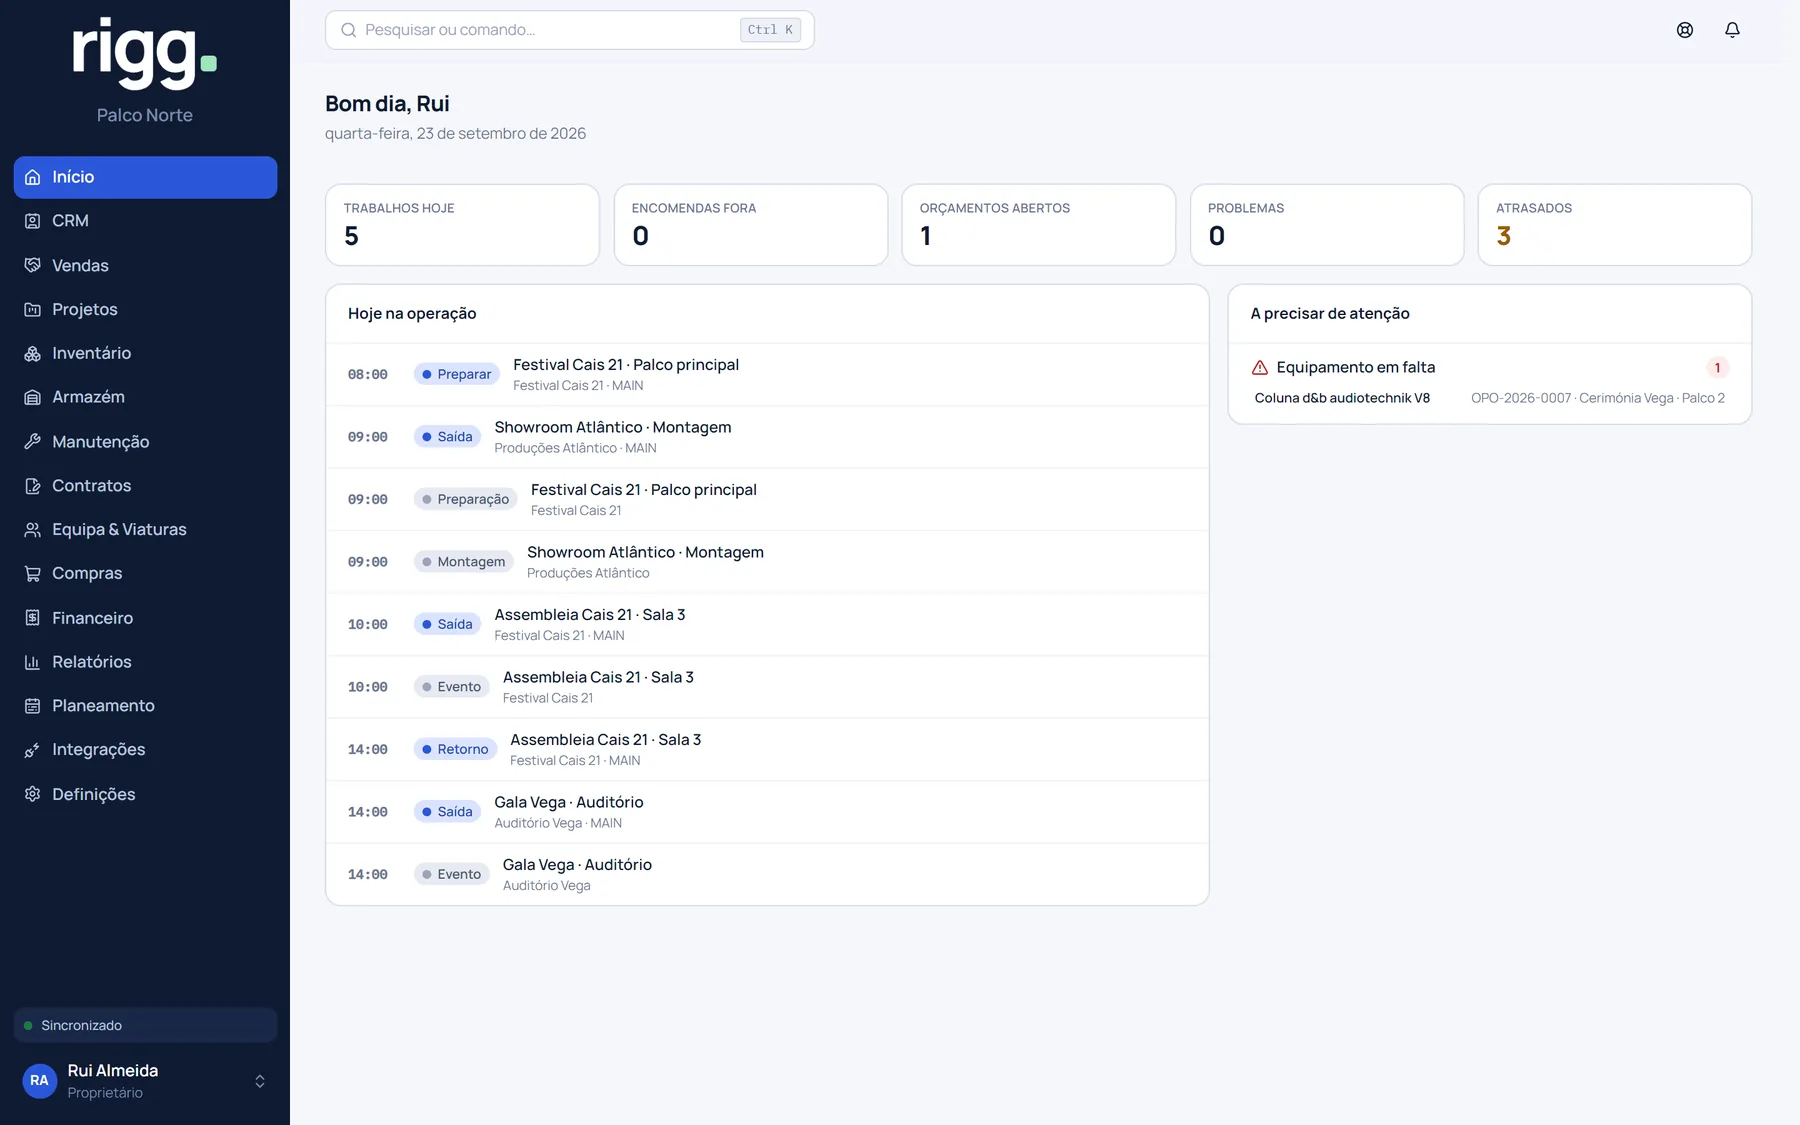Click the Compras shopping cart icon
This screenshot has height=1125, width=1800.
33,573
